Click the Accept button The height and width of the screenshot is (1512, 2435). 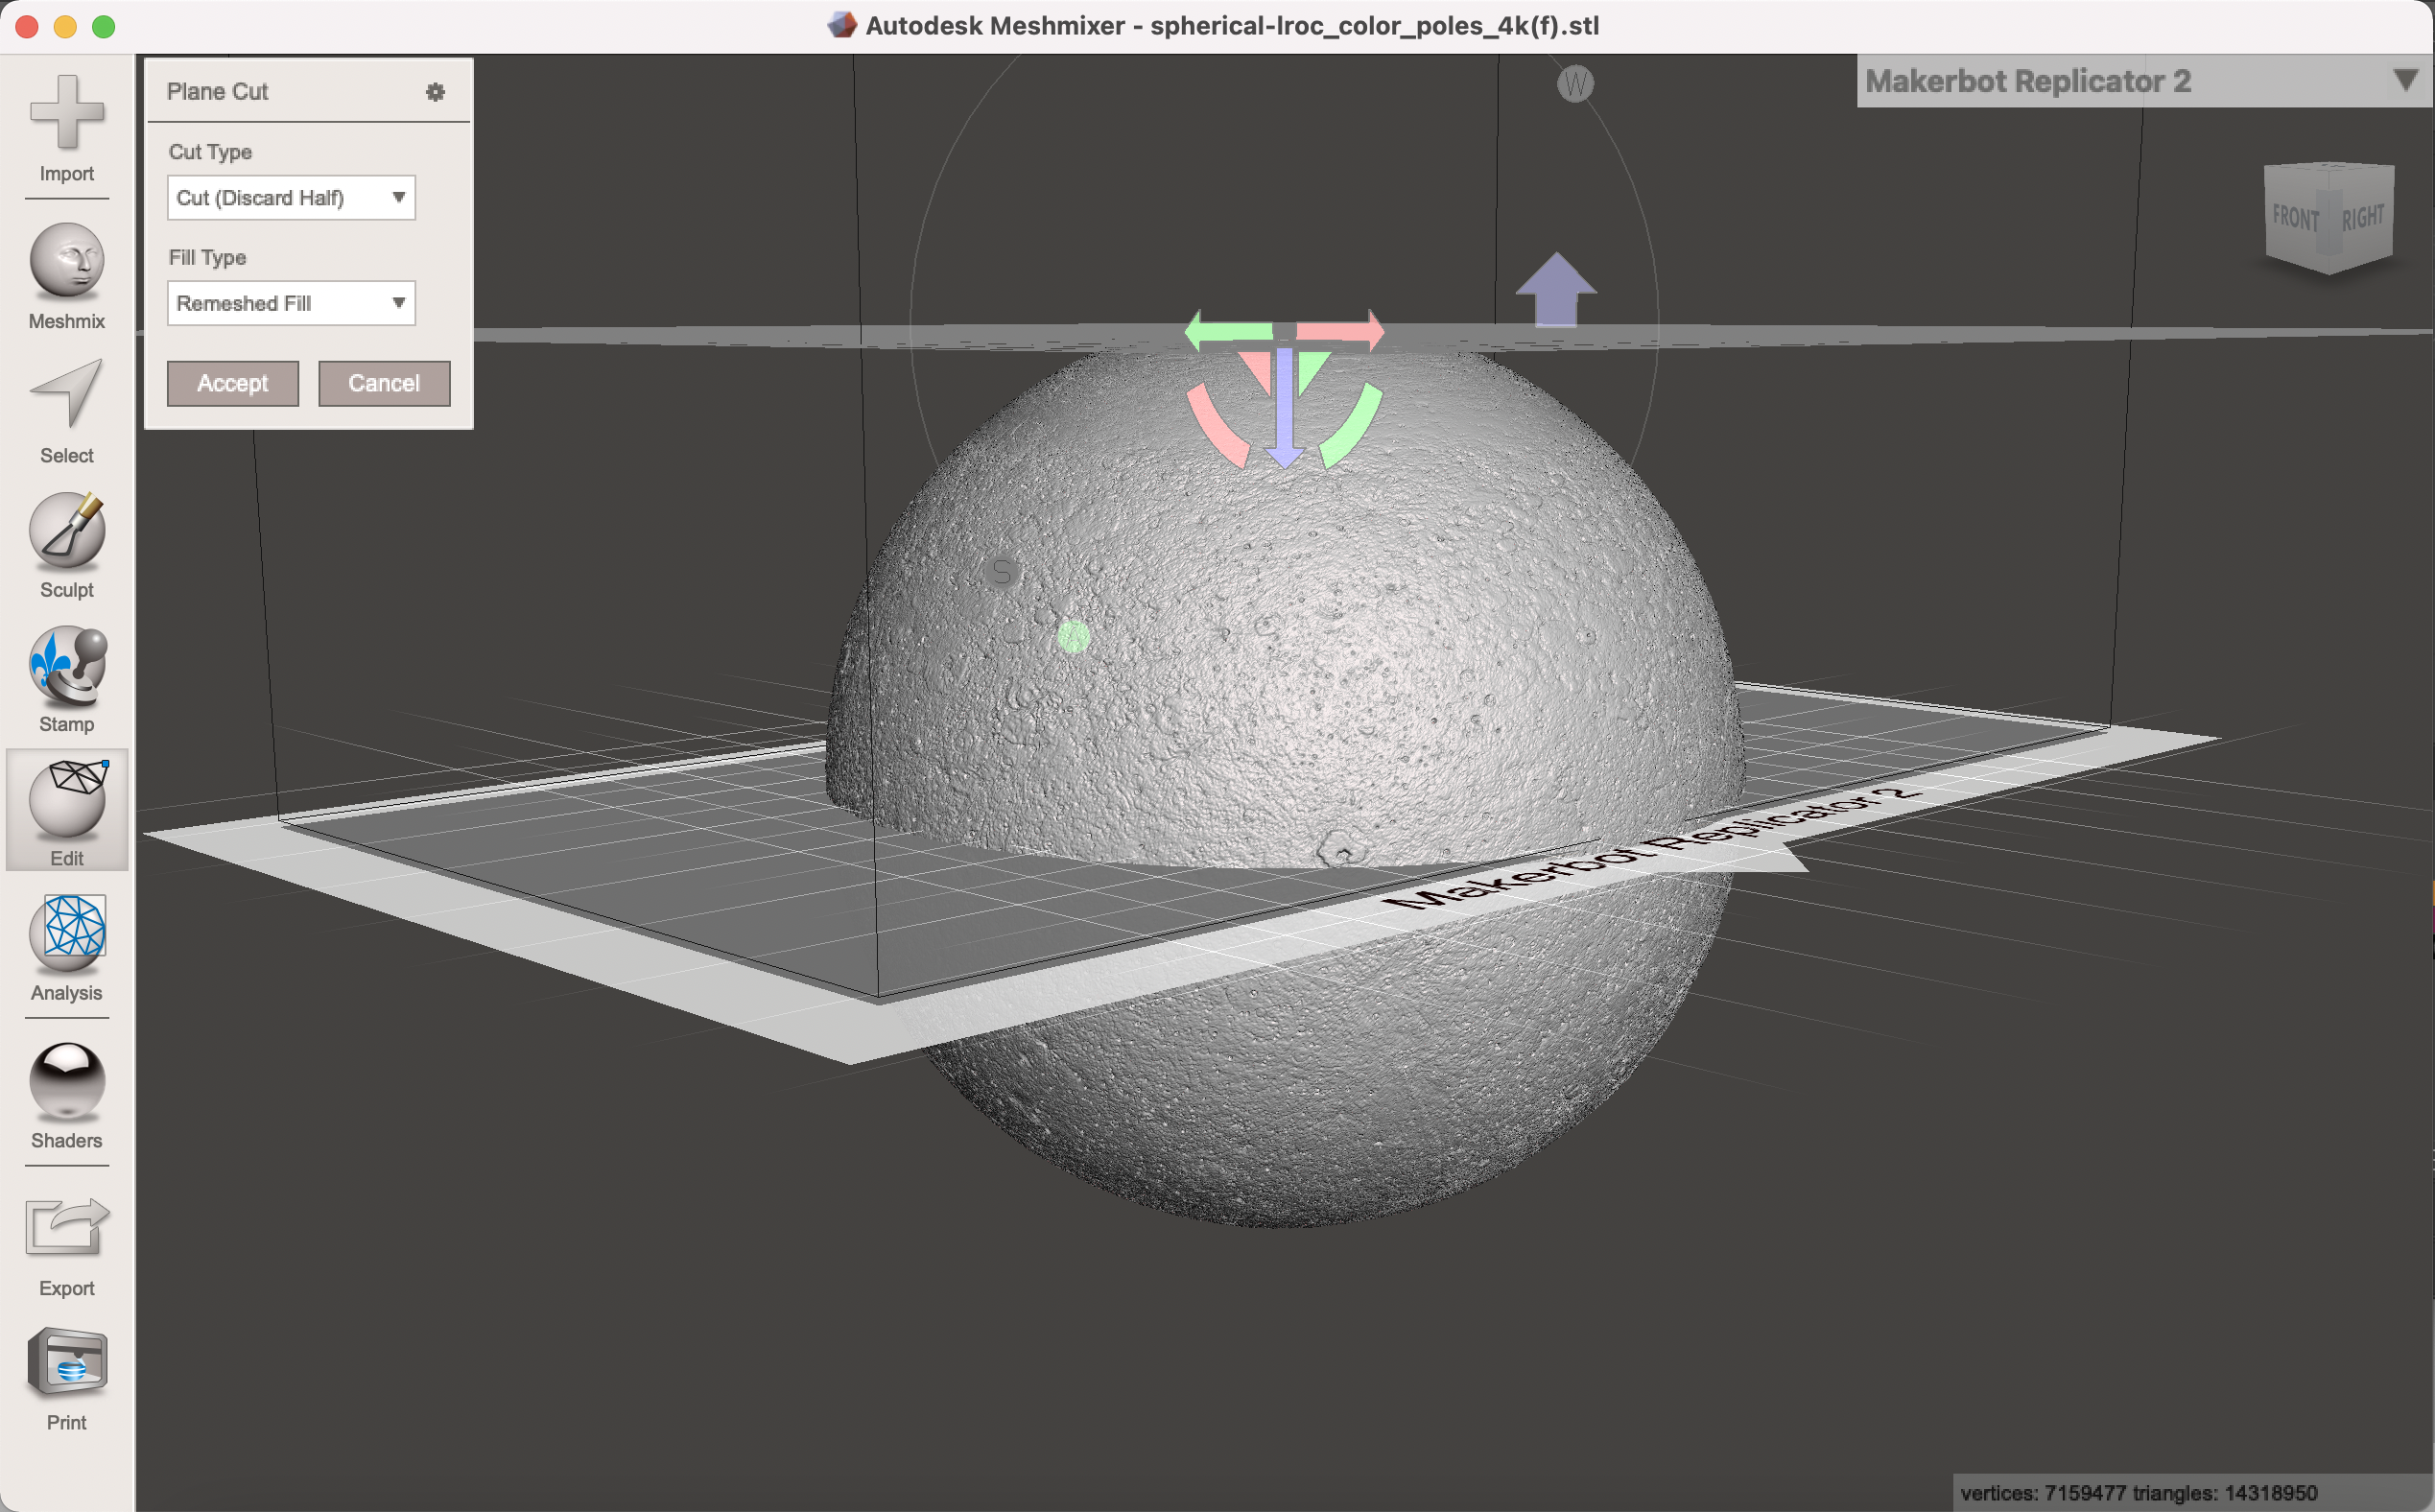point(231,382)
